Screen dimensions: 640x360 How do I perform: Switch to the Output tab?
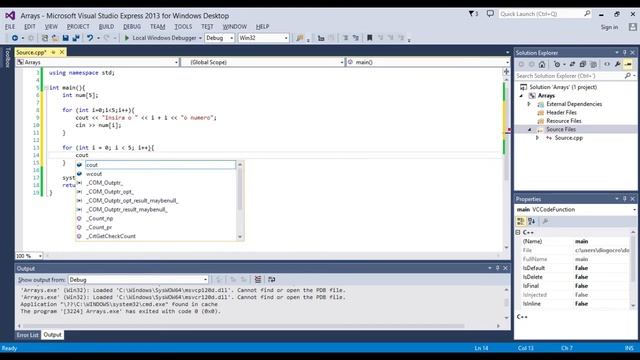click(x=52, y=335)
